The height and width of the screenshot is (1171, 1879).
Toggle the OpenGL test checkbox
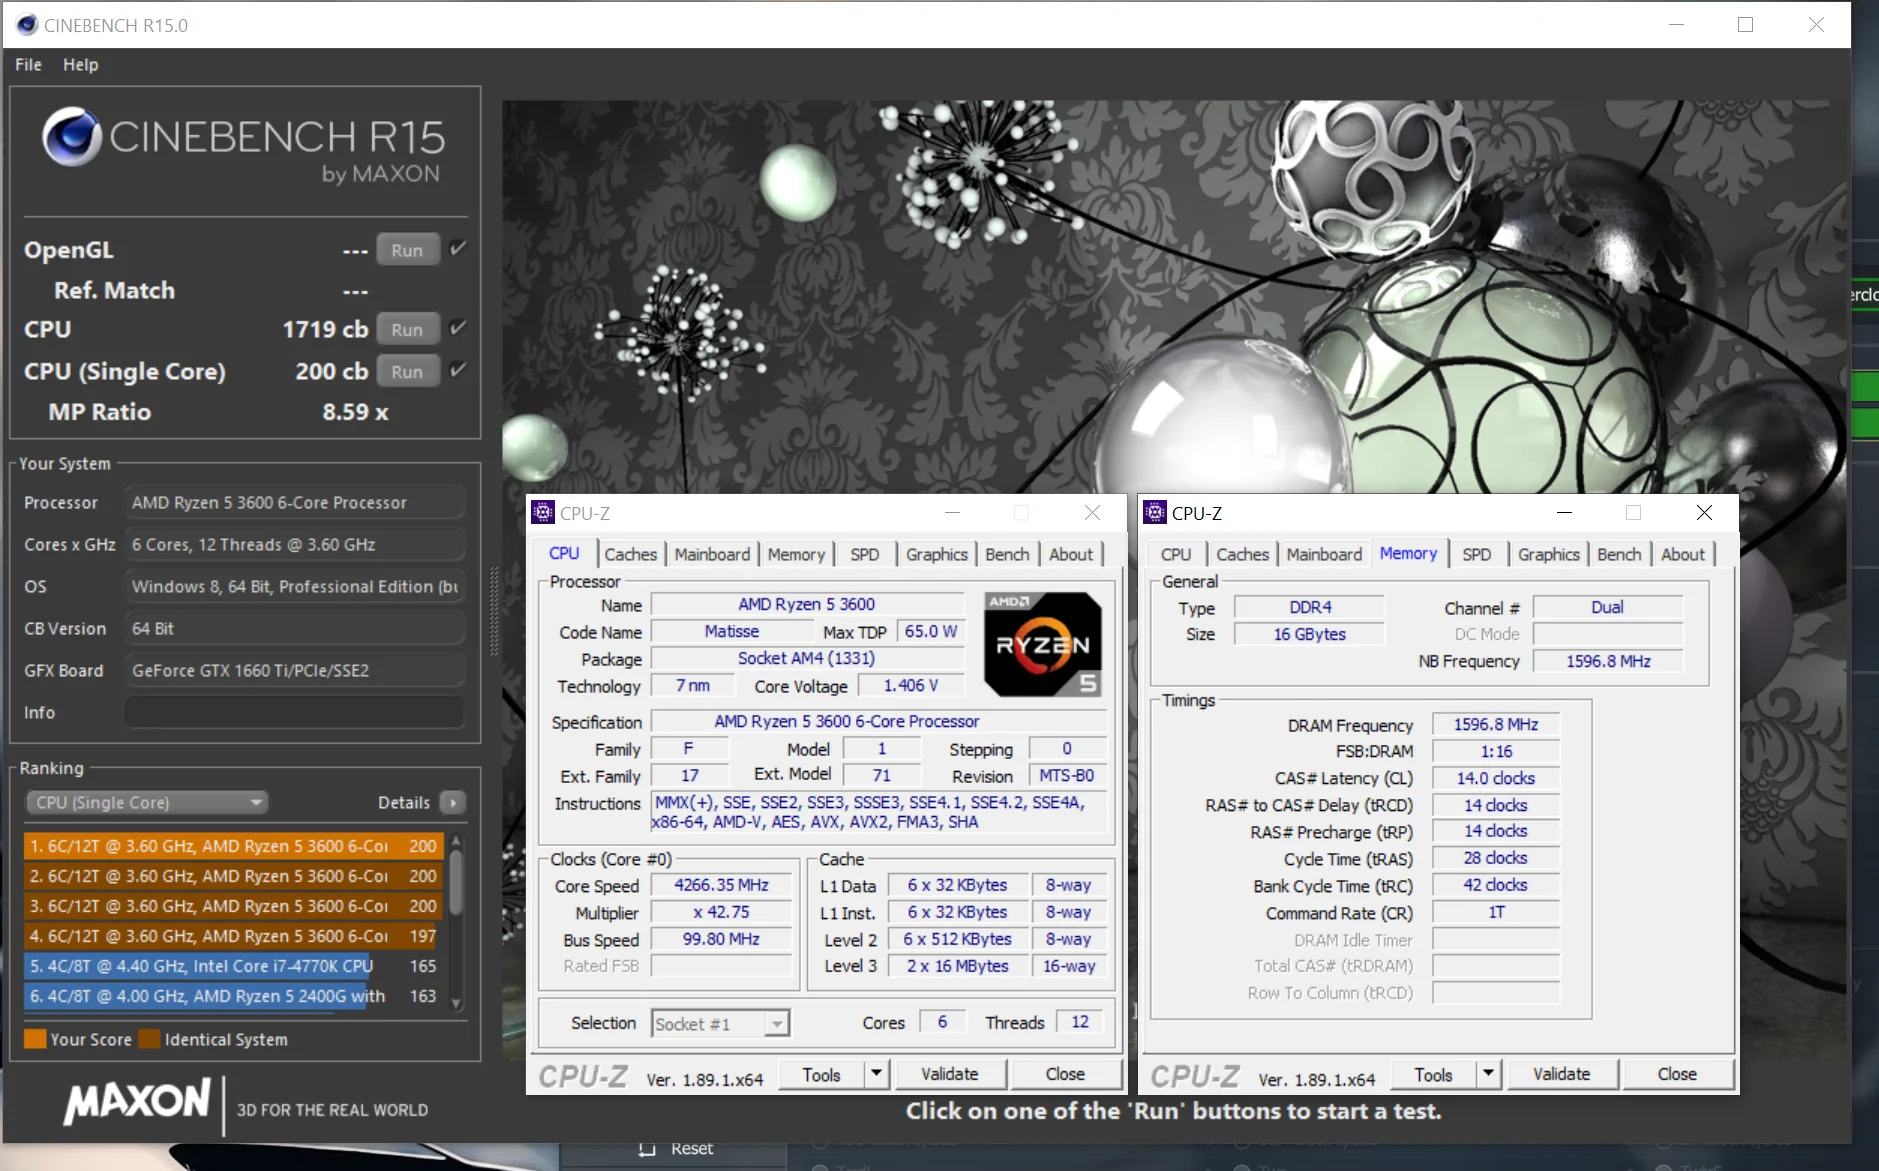pyautogui.click(x=458, y=249)
